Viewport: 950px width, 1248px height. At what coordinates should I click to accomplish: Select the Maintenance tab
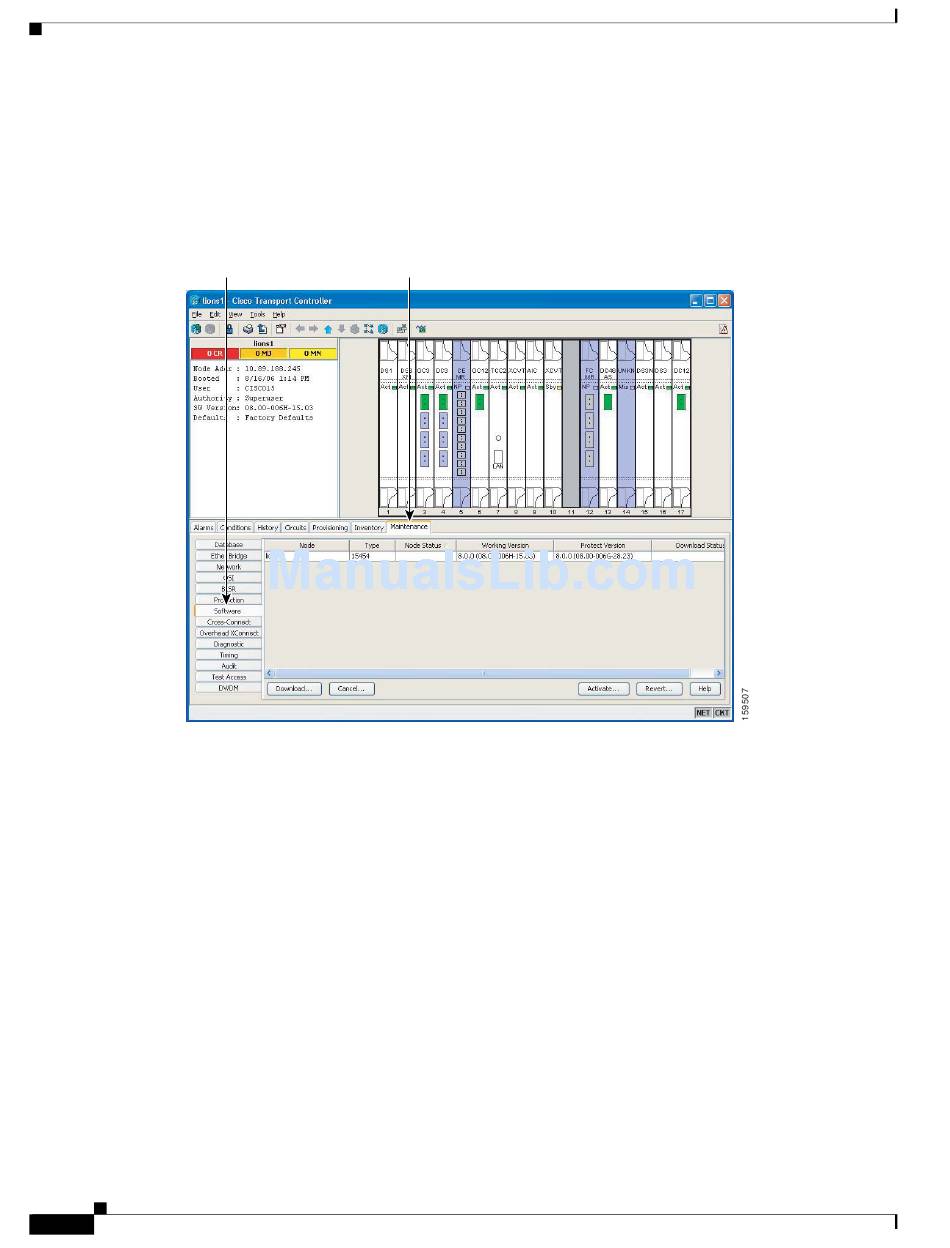tap(409, 526)
